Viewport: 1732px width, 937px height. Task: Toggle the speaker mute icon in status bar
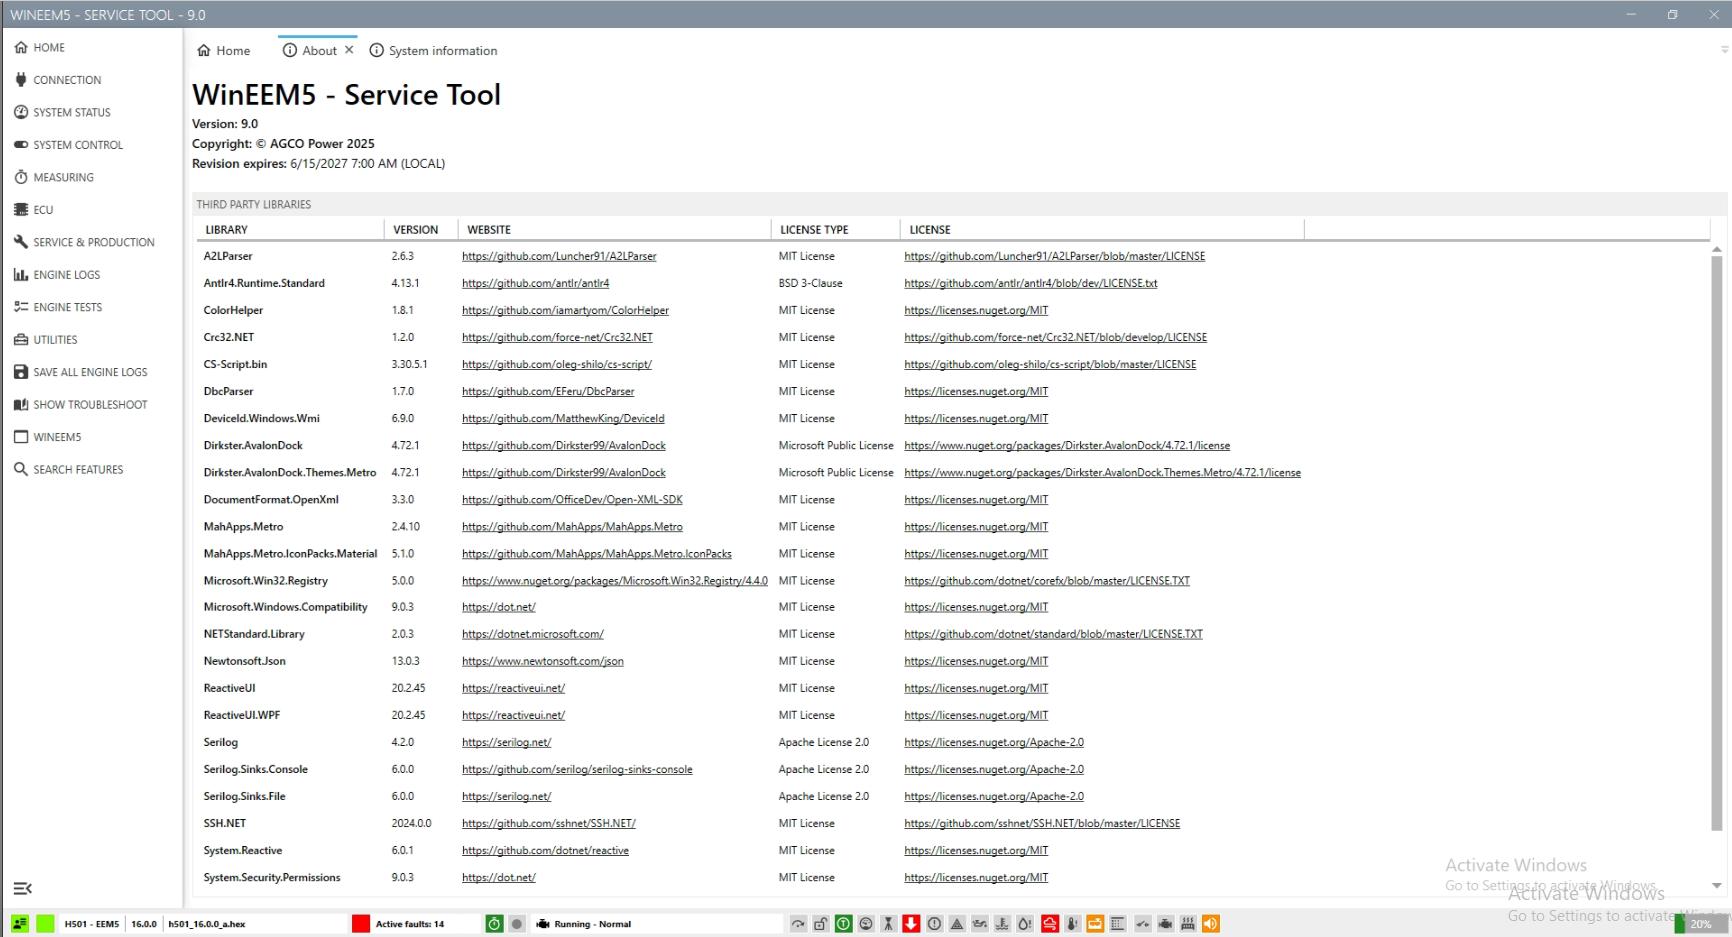[1211, 924]
